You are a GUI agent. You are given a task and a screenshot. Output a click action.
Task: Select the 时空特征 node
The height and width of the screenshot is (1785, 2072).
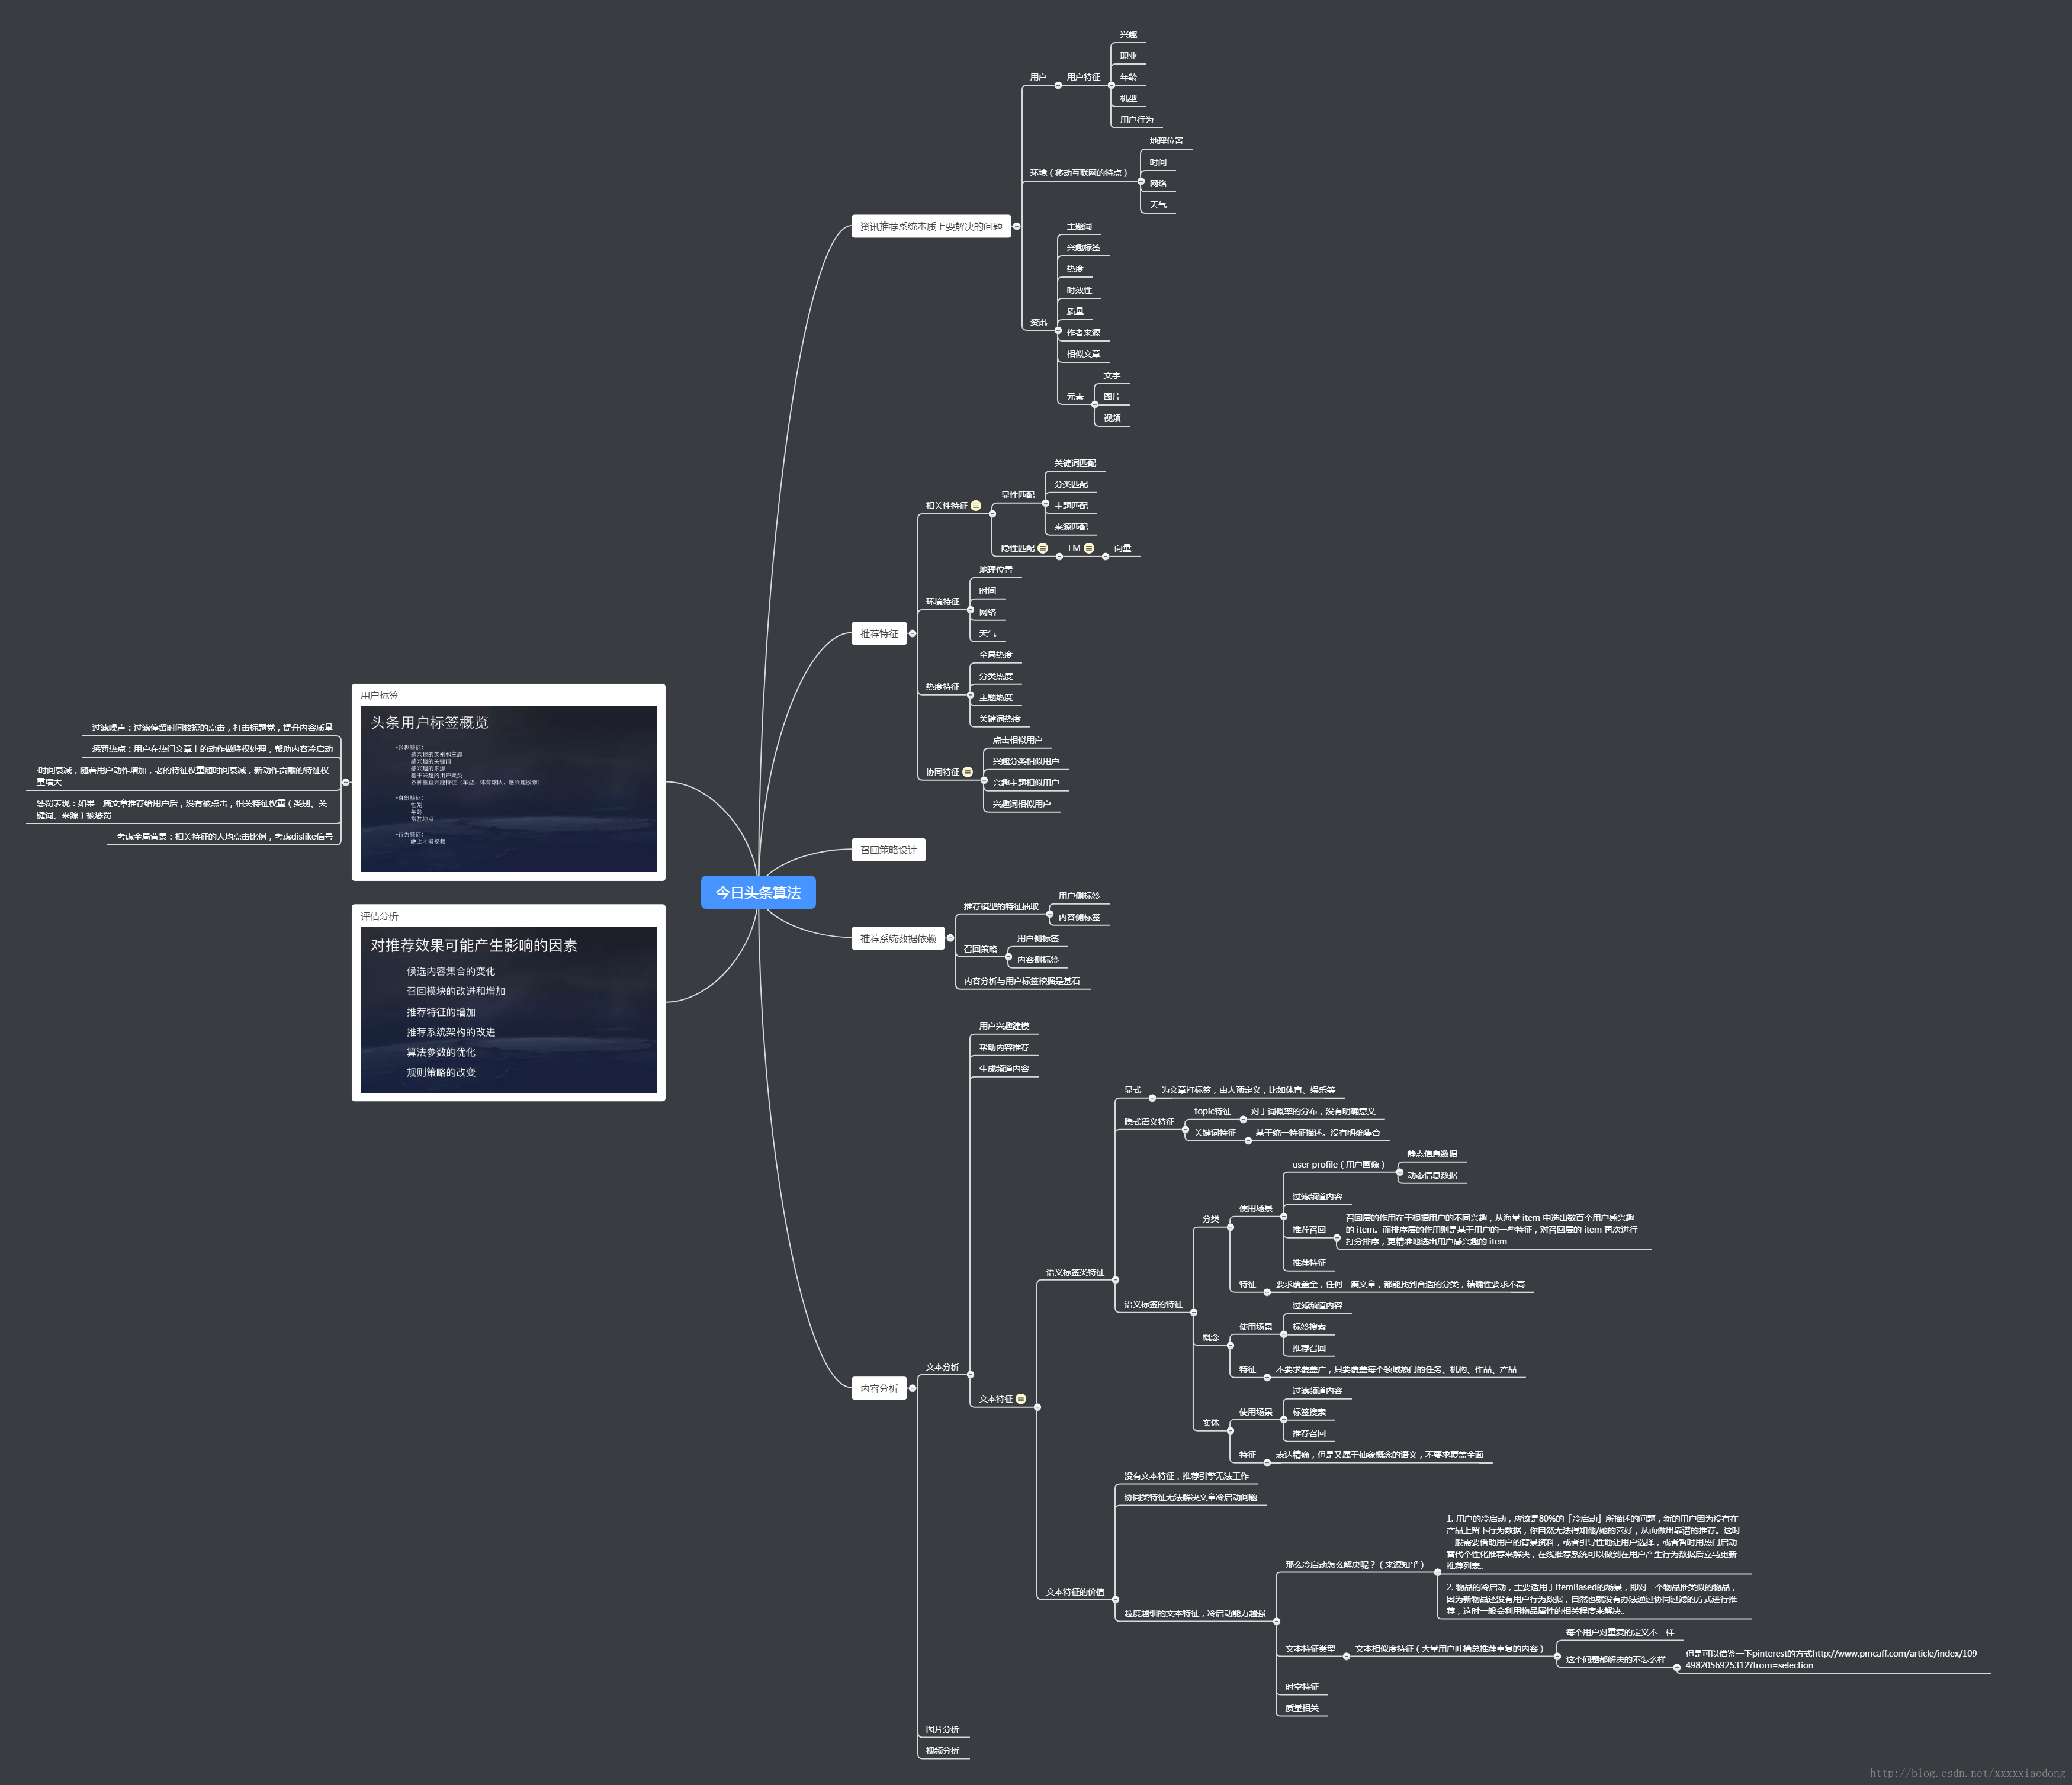1302,1687
